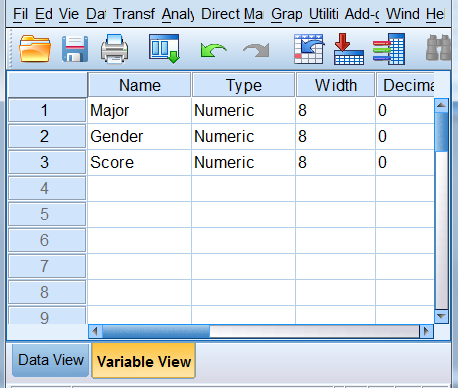Open the Add-ons menu

pyautogui.click(x=362, y=14)
